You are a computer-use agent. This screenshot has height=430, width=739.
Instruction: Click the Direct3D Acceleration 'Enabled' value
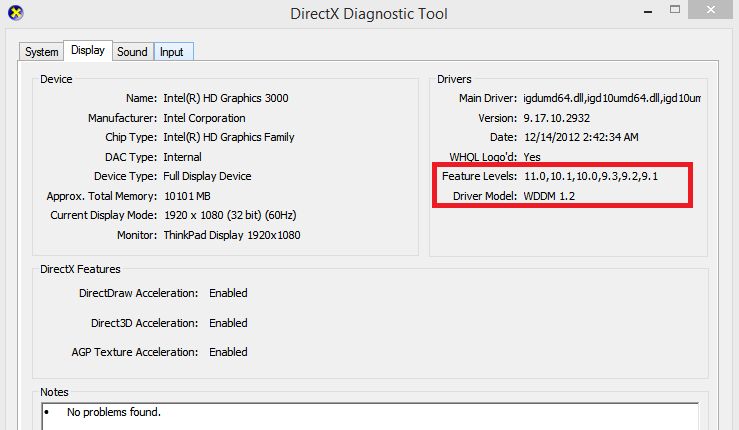[228, 323]
